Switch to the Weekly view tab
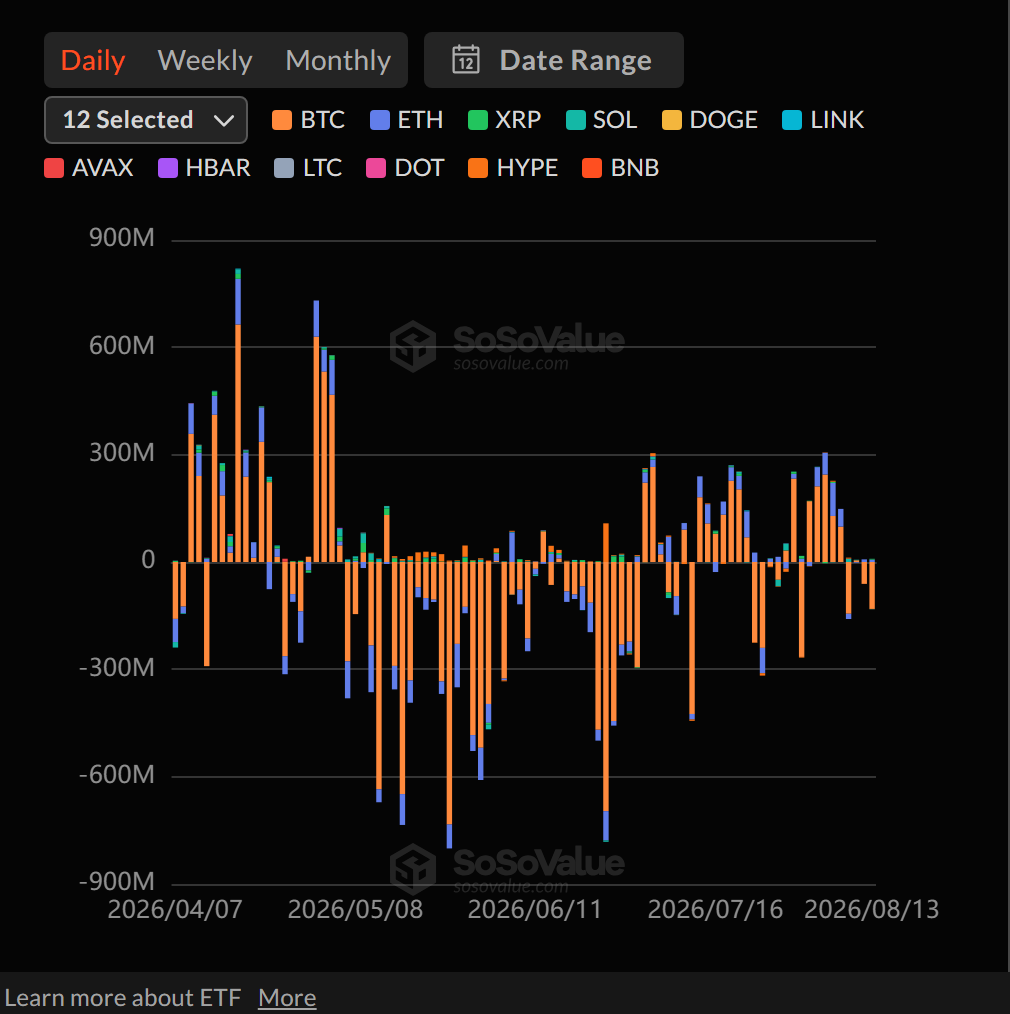 [204, 60]
